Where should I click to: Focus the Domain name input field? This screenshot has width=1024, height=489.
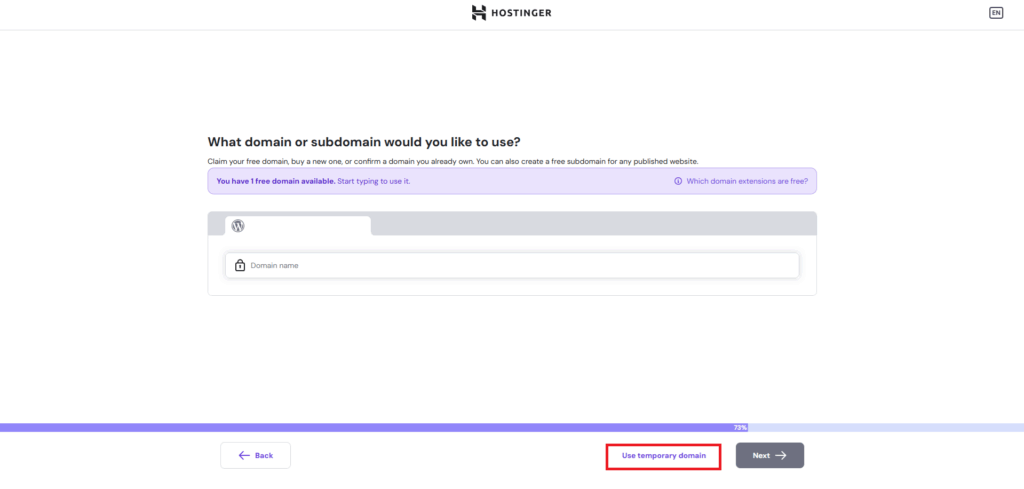(520, 265)
